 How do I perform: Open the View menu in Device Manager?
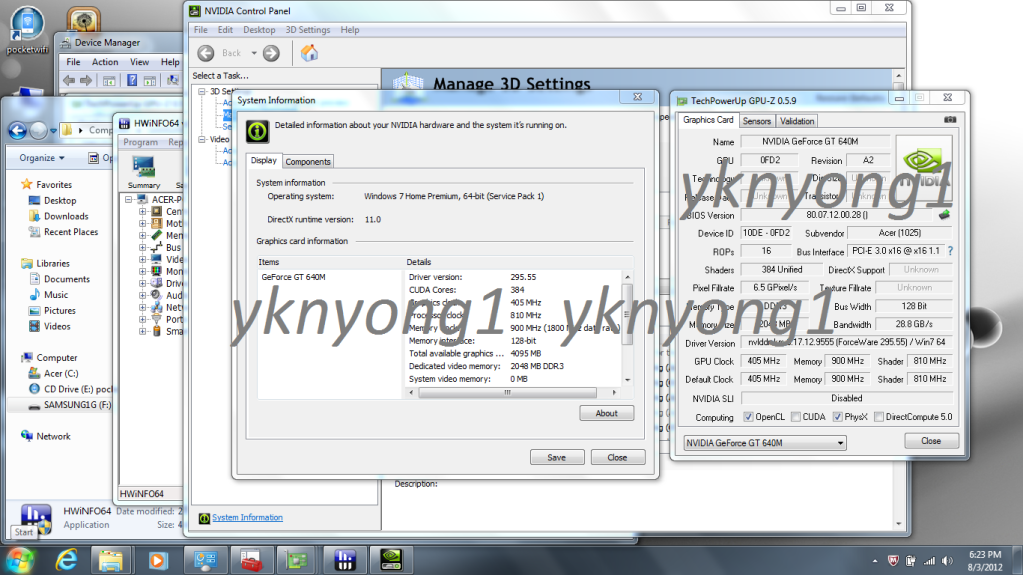point(140,62)
